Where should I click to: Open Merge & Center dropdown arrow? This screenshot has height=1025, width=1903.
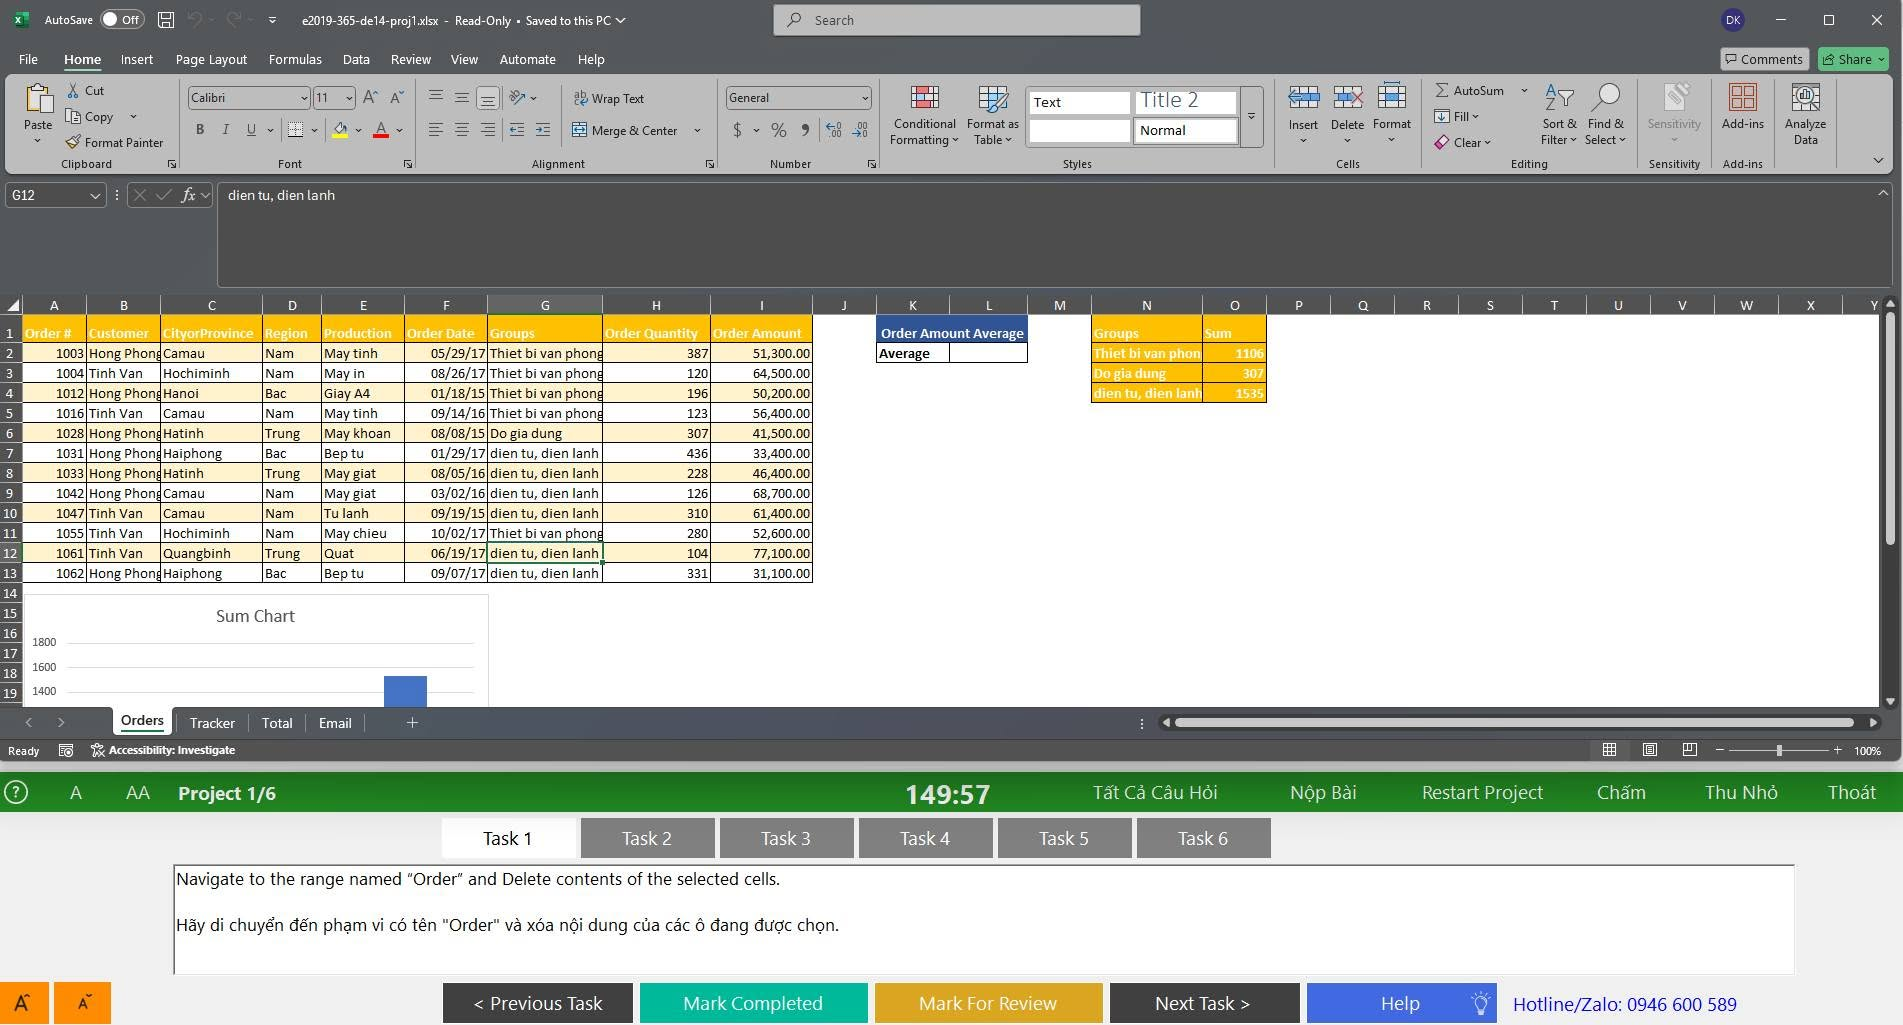[697, 130]
